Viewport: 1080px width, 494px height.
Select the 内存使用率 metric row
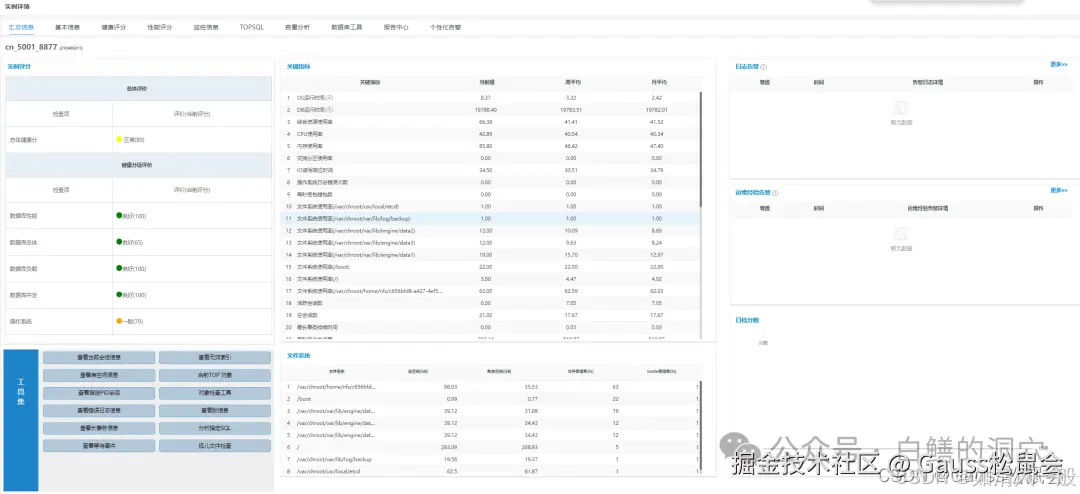point(492,146)
